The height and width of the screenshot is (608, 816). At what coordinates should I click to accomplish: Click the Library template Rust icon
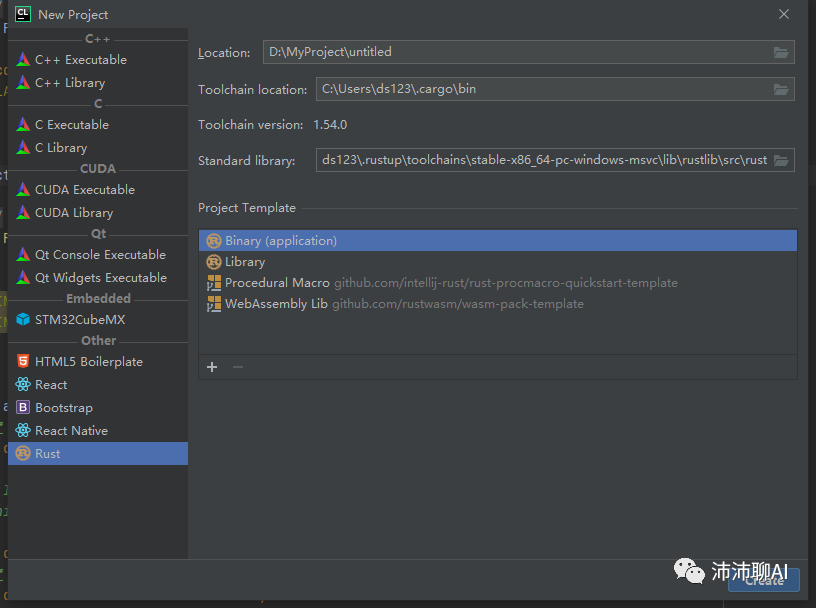pyautogui.click(x=214, y=262)
